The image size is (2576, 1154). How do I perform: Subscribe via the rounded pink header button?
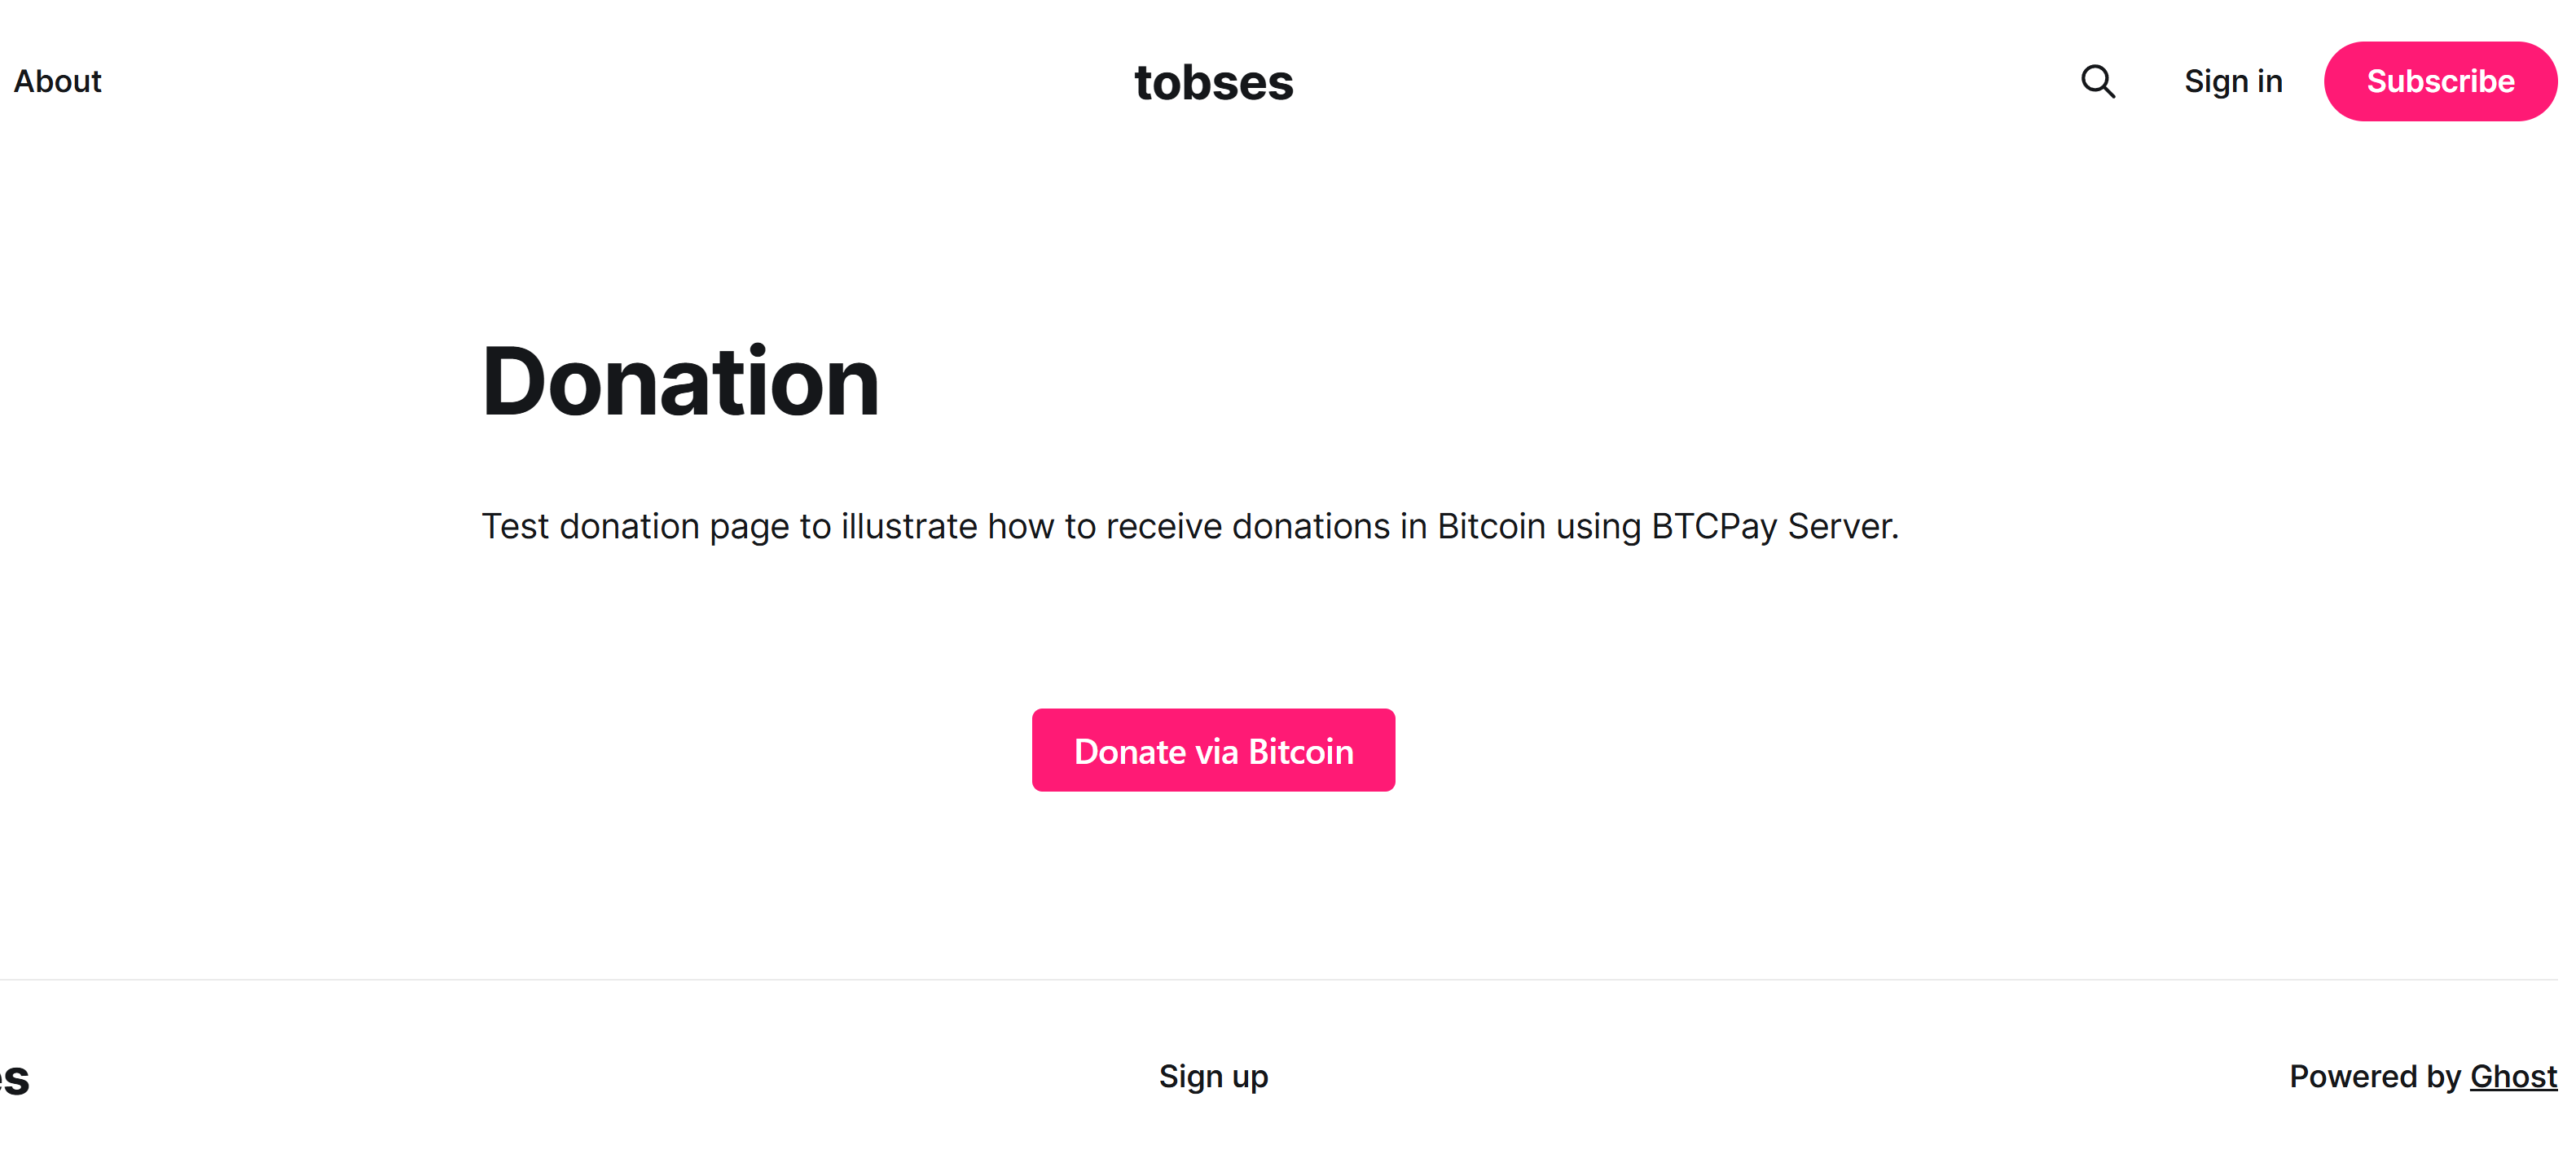click(2440, 81)
